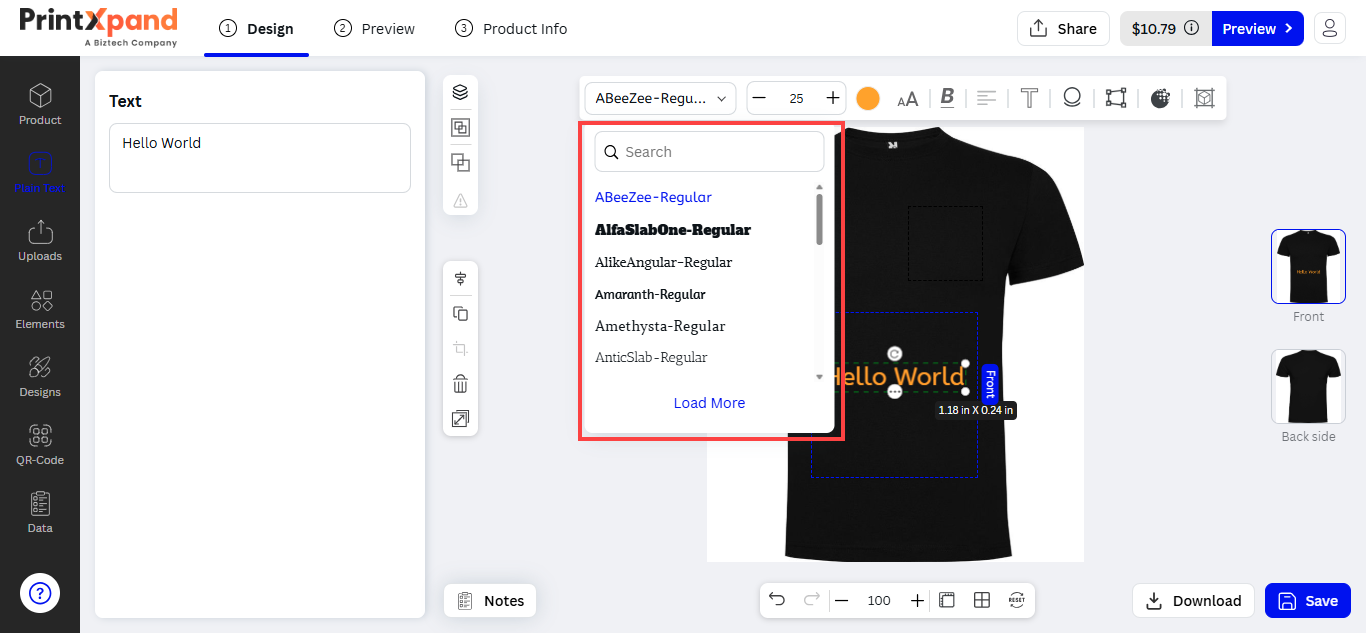The image size is (1366, 633).
Task: Collapse the ABeeZee-Regular font dropdown
Action: pos(660,98)
